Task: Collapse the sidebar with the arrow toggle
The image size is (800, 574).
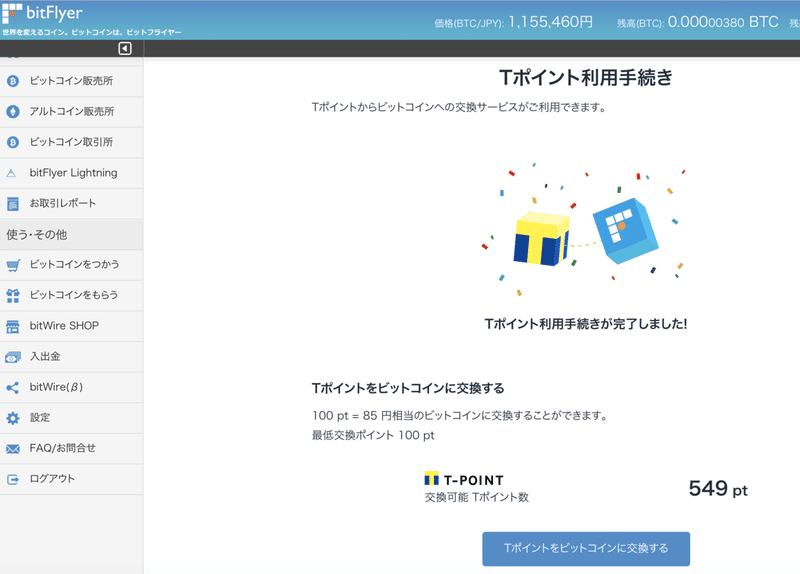Action: pos(125,48)
